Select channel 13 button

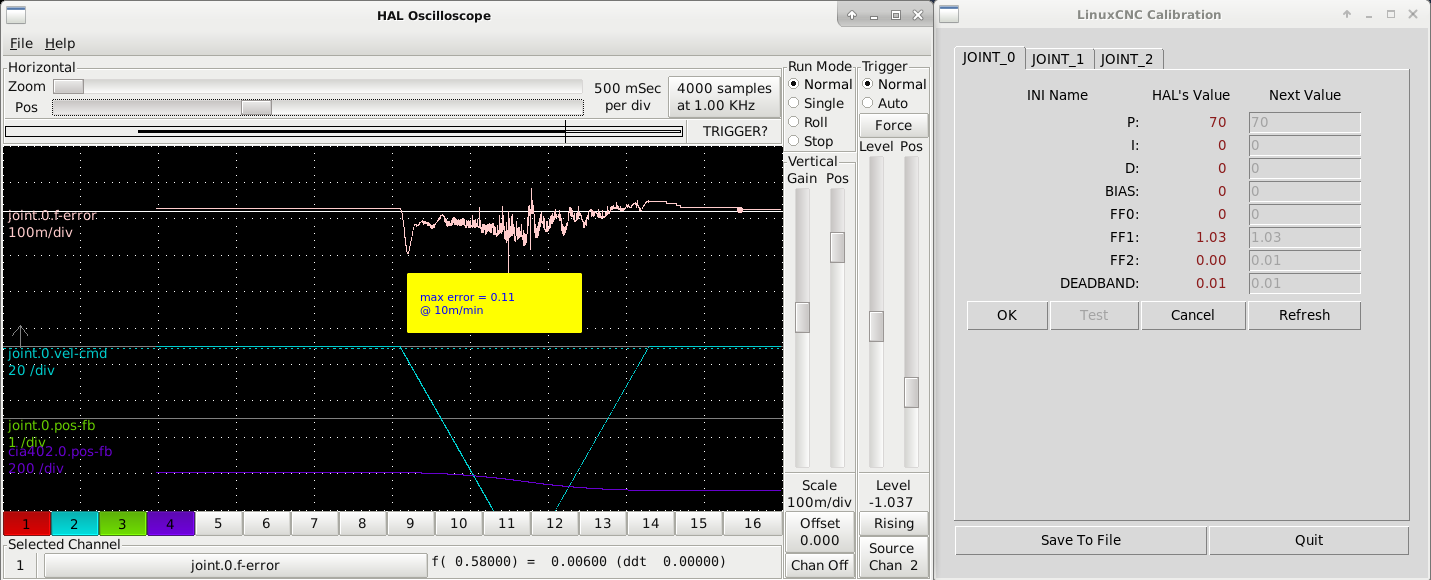(602, 524)
